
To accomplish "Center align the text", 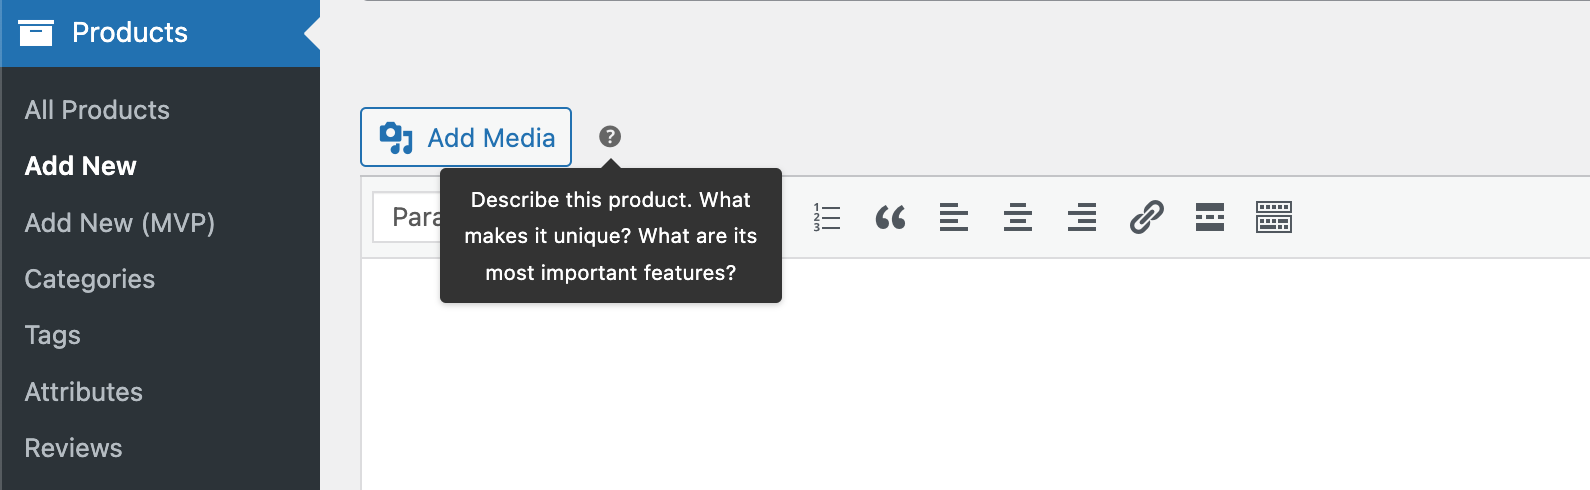I will (1018, 217).
